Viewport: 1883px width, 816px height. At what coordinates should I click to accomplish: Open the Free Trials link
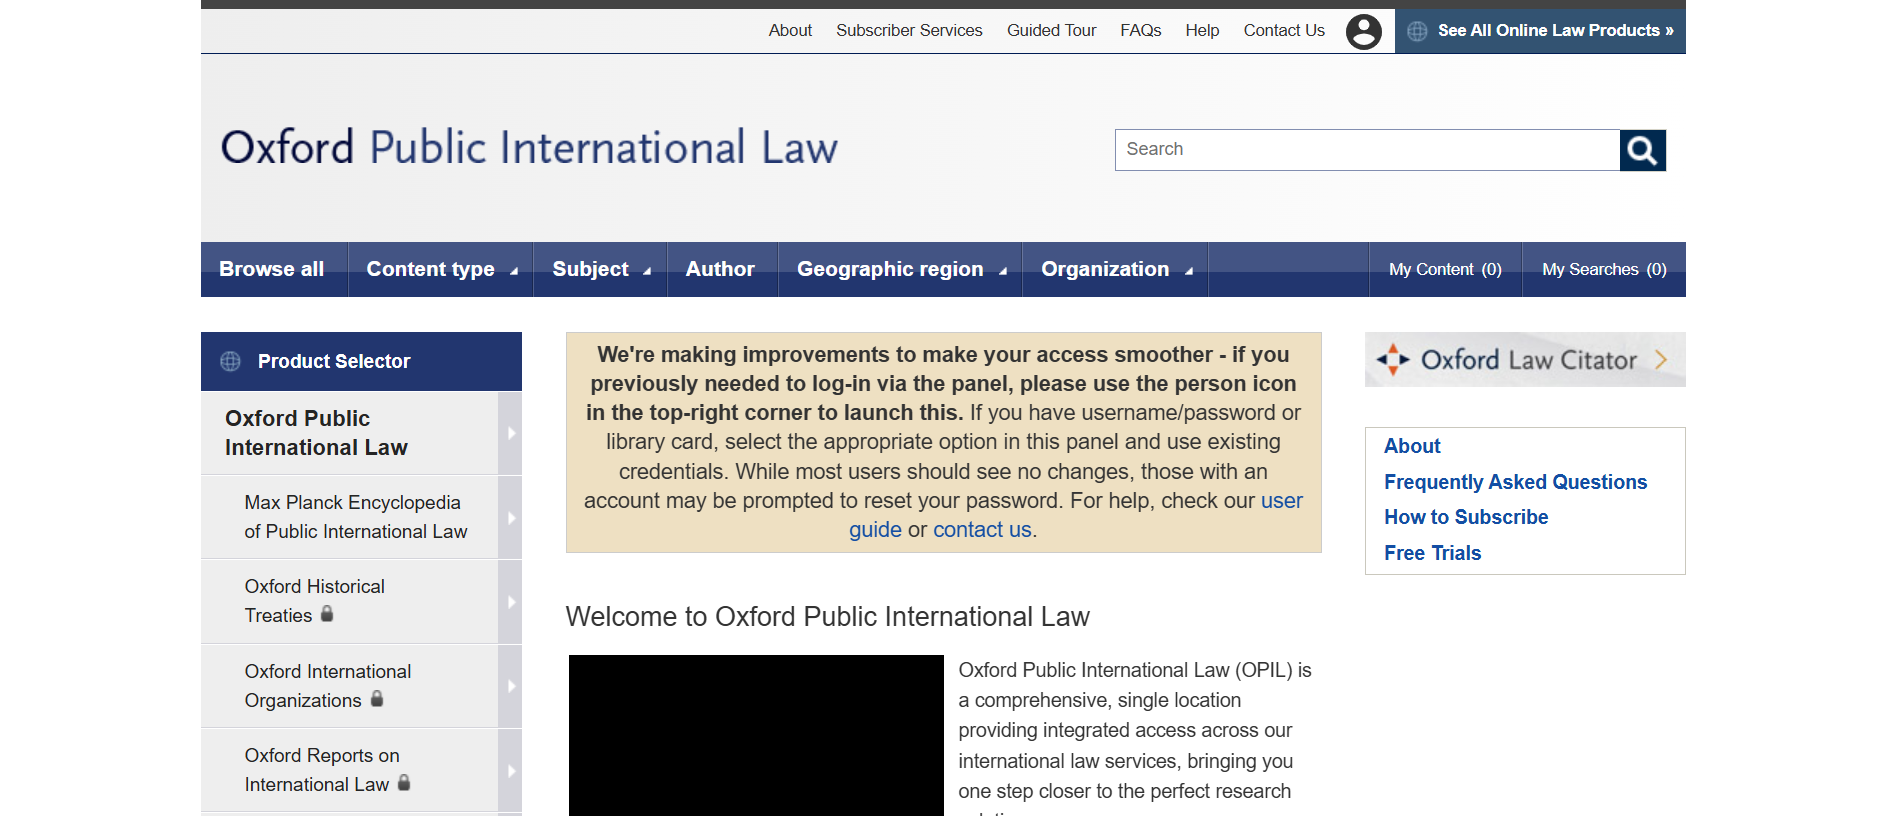point(1432,553)
